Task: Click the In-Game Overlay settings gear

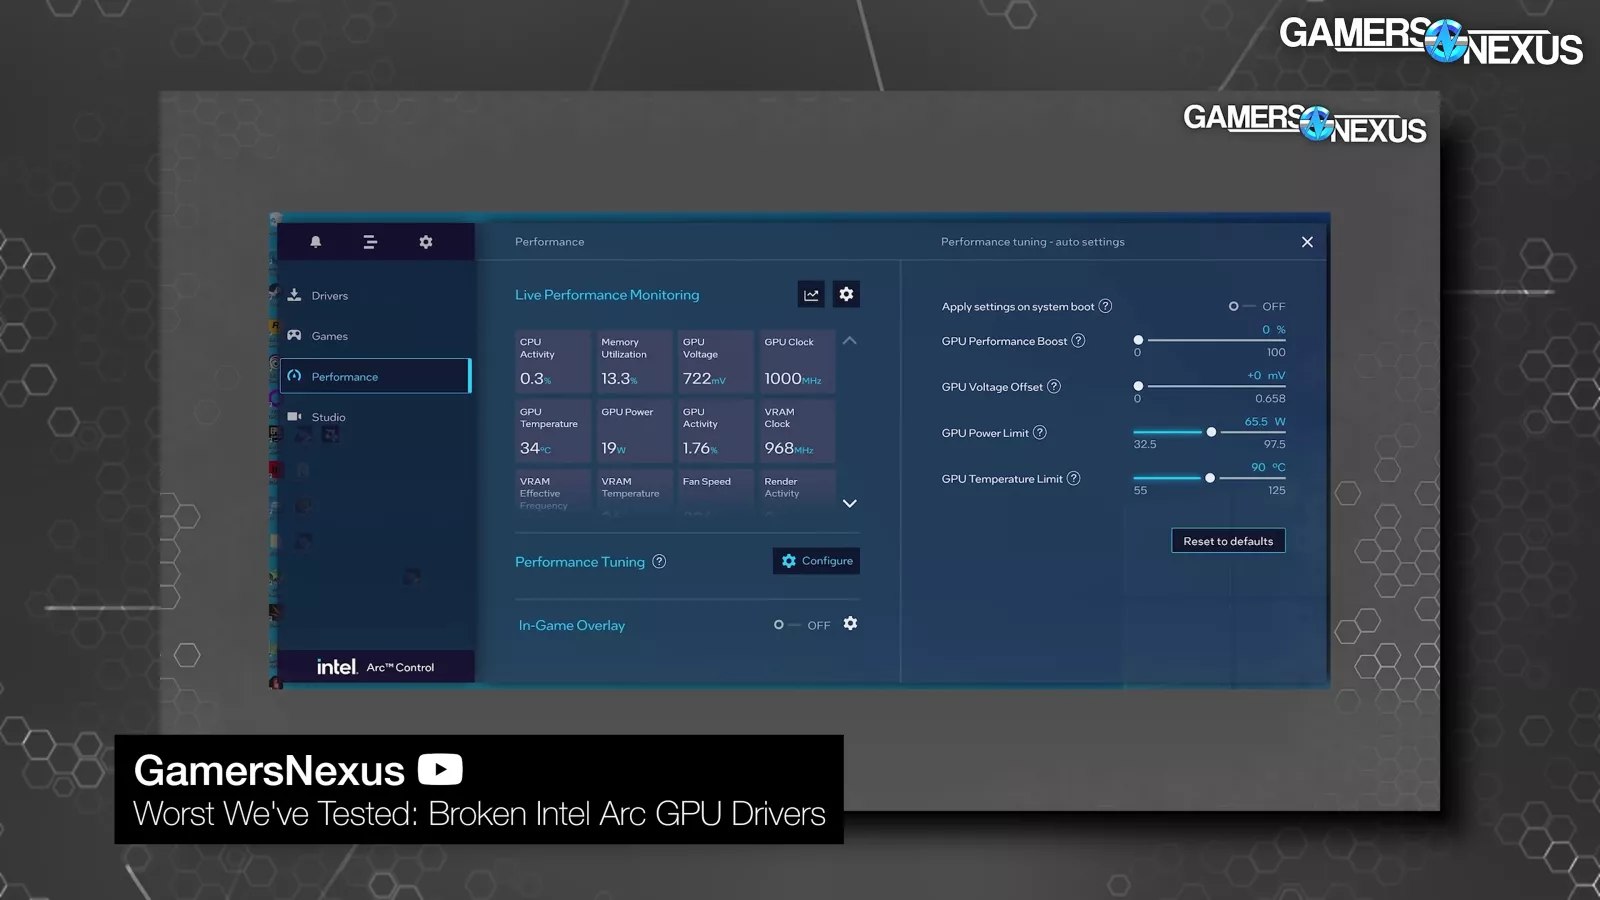Action: point(850,624)
